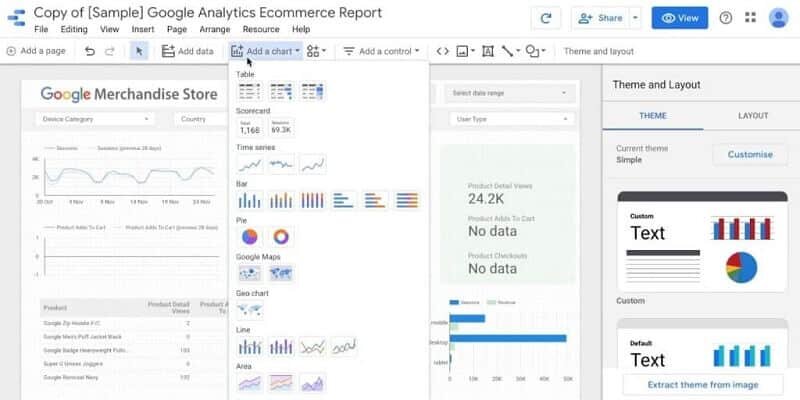Pick the Google Maps bubble map icon

coord(250,273)
